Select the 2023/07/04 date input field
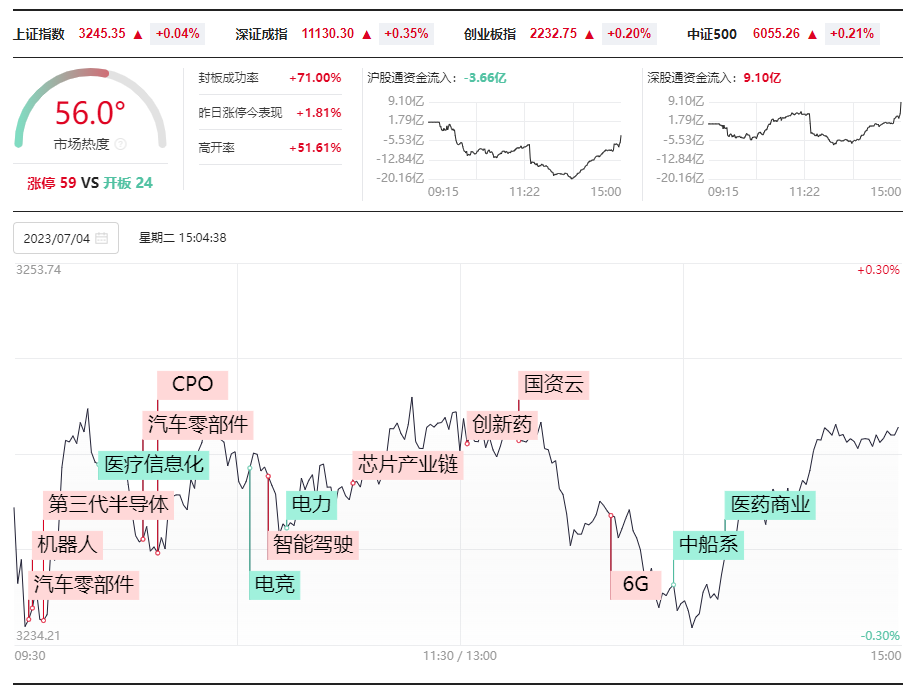Viewport: 918px width, 696px height. pyautogui.click(x=66, y=238)
